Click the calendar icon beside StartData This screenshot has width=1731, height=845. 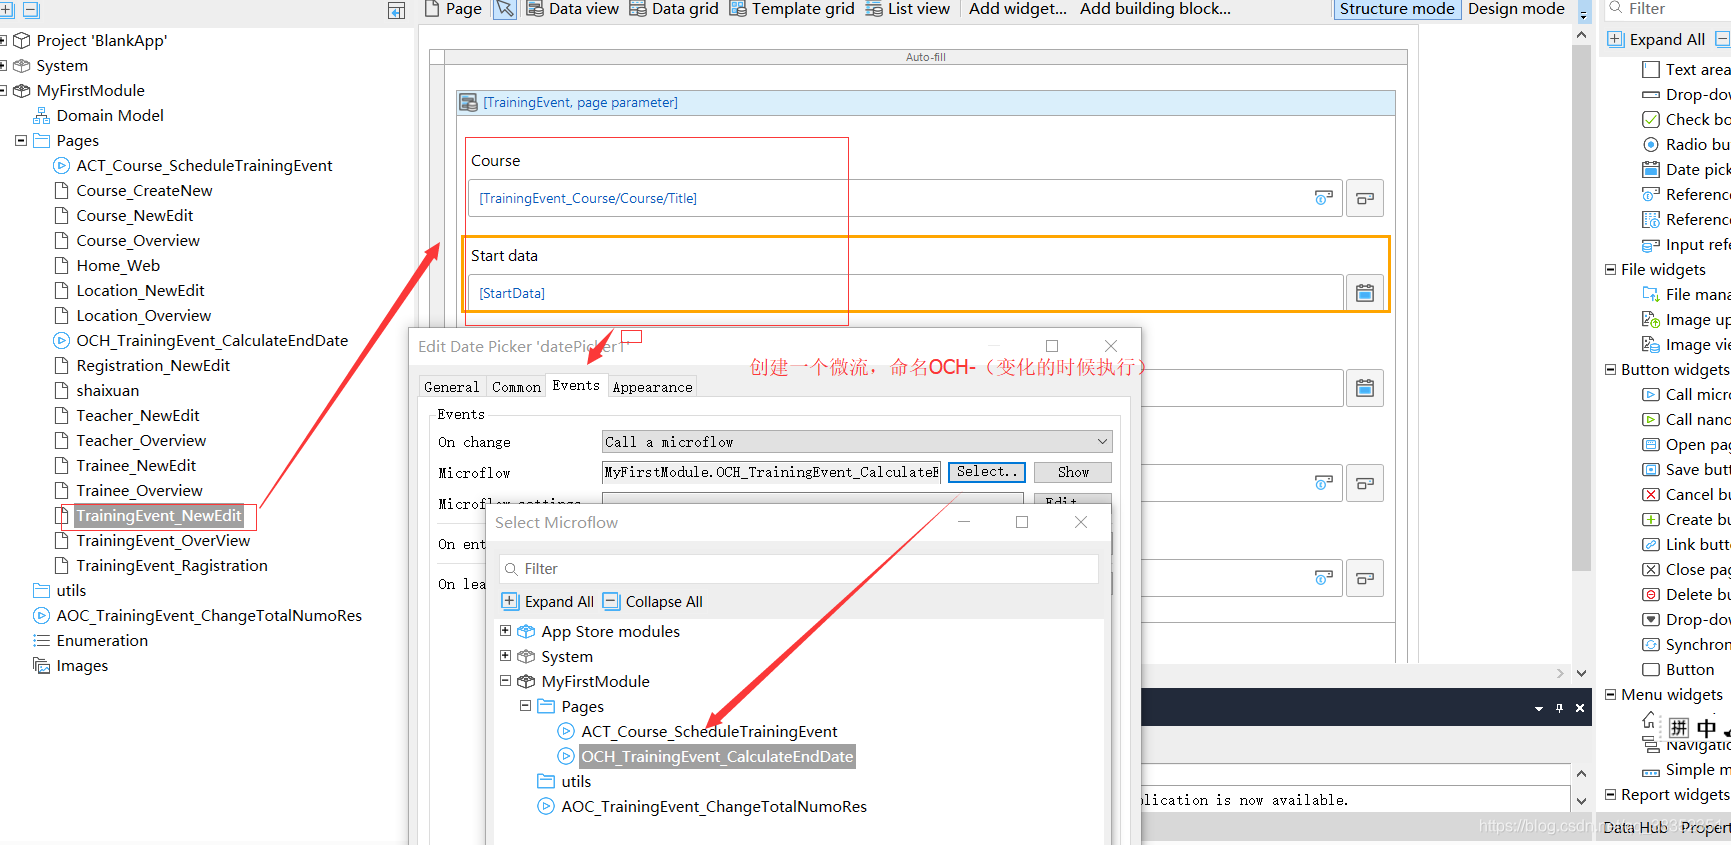pos(1364,293)
